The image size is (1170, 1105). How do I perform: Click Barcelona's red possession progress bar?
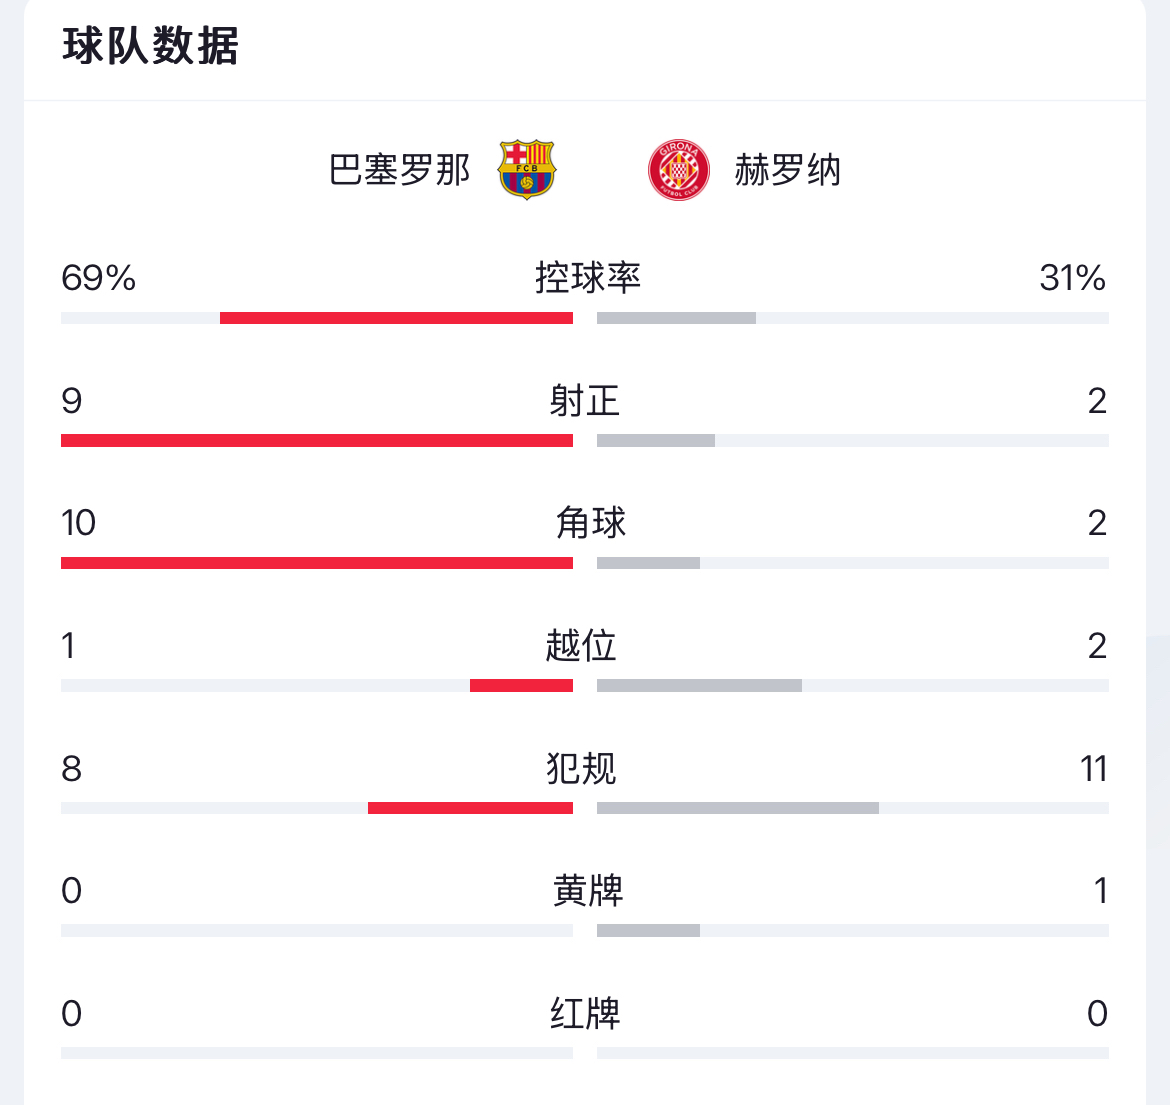(396, 317)
